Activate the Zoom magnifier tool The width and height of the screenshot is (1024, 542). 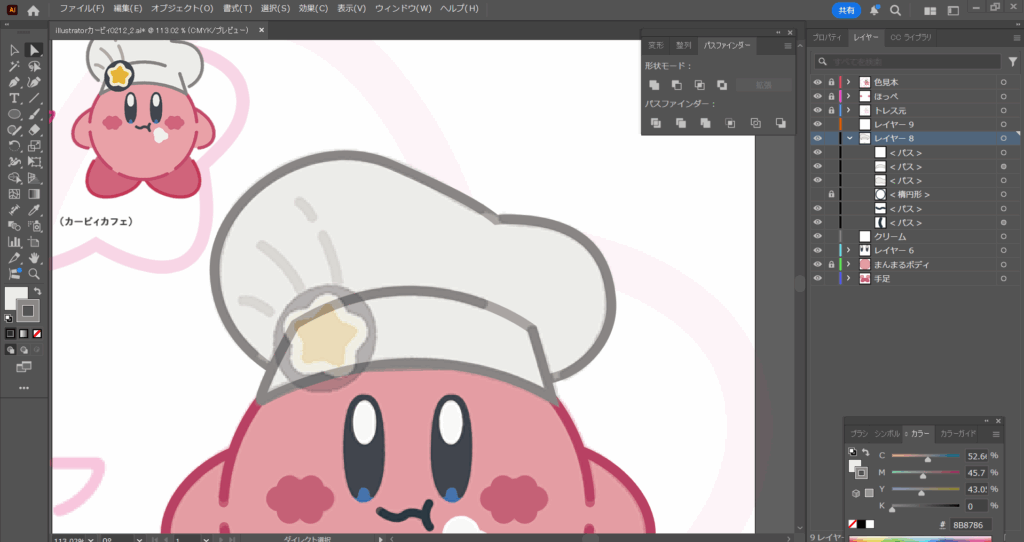click(34, 273)
